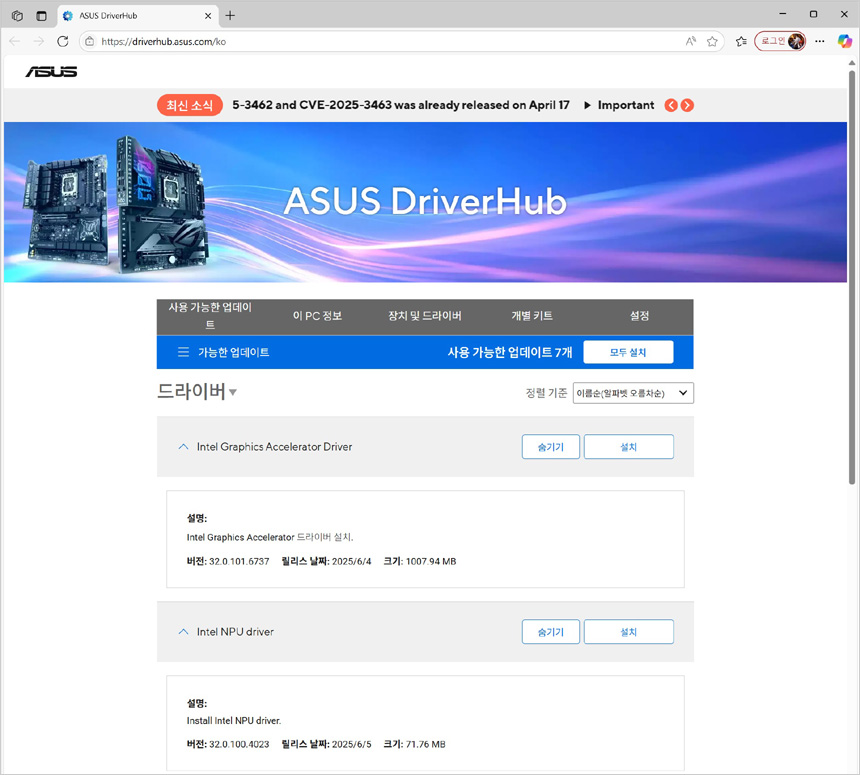Install the Intel Graphics Accelerator Driver
Screen dimensions: 860x775
[x=628, y=447]
